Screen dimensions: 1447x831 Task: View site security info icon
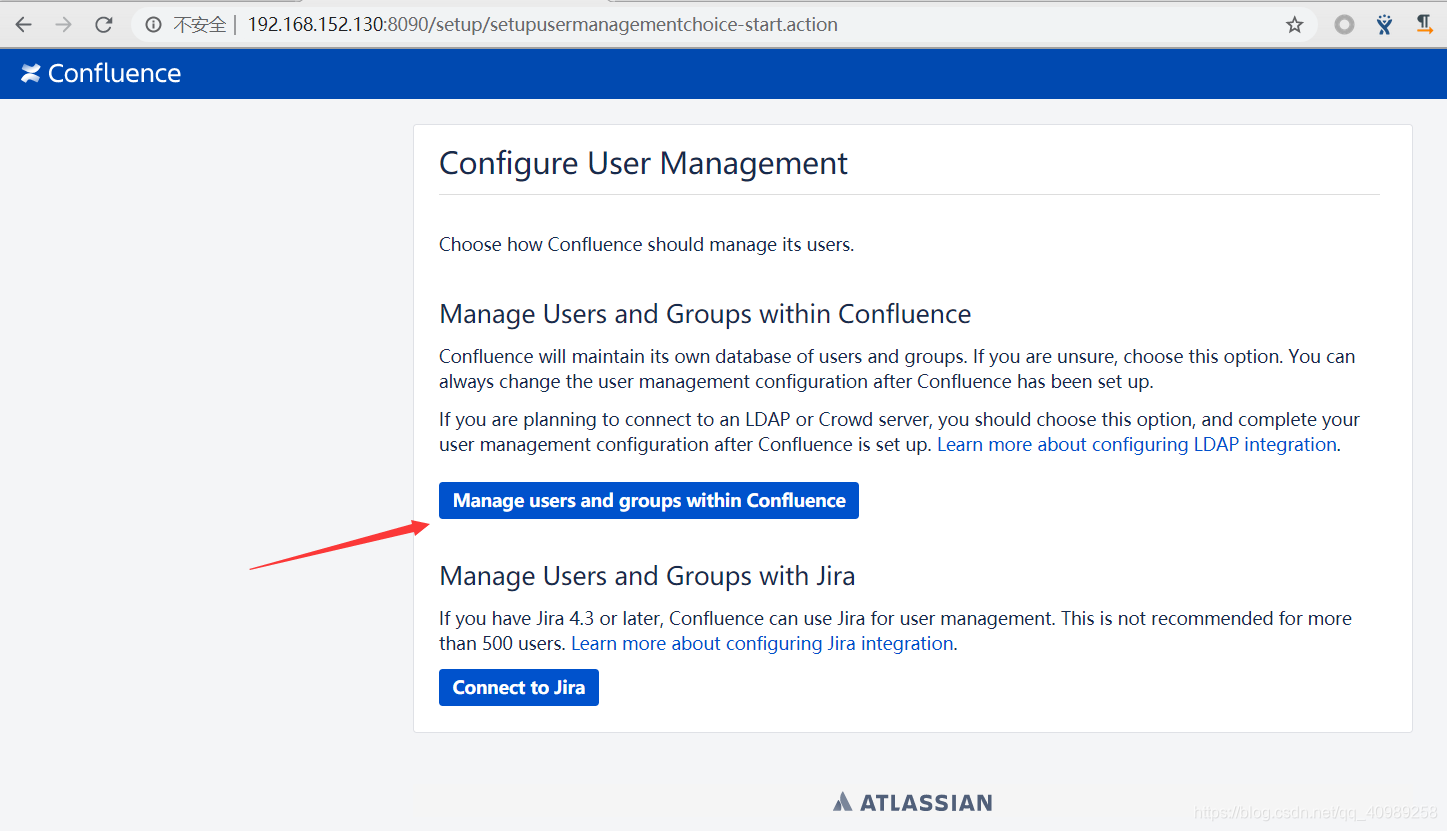pos(154,25)
